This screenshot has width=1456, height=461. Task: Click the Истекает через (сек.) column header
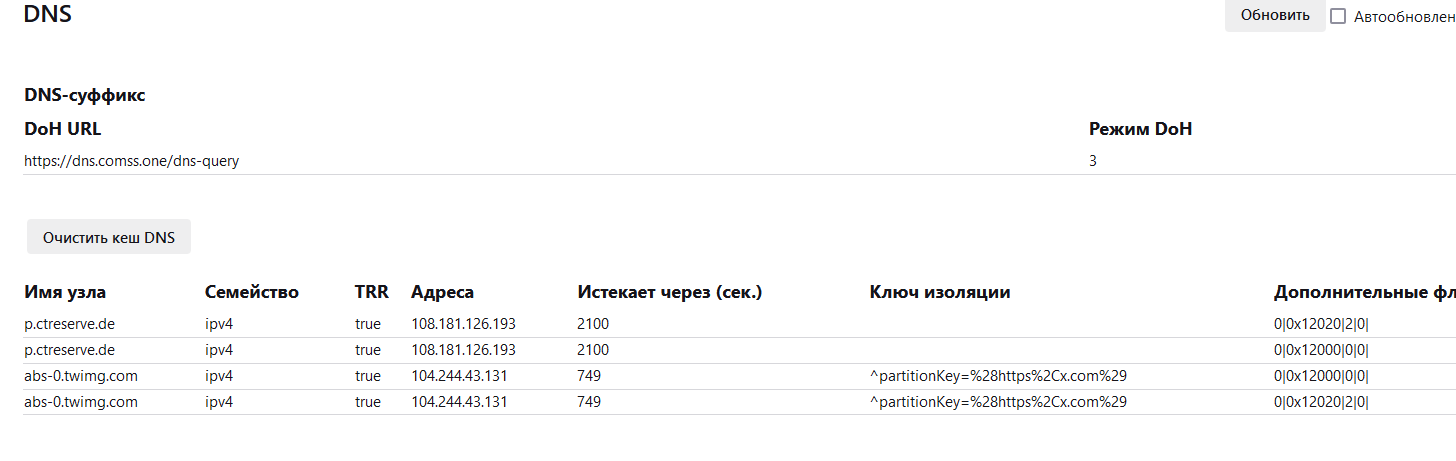pyautogui.click(x=669, y=292)
